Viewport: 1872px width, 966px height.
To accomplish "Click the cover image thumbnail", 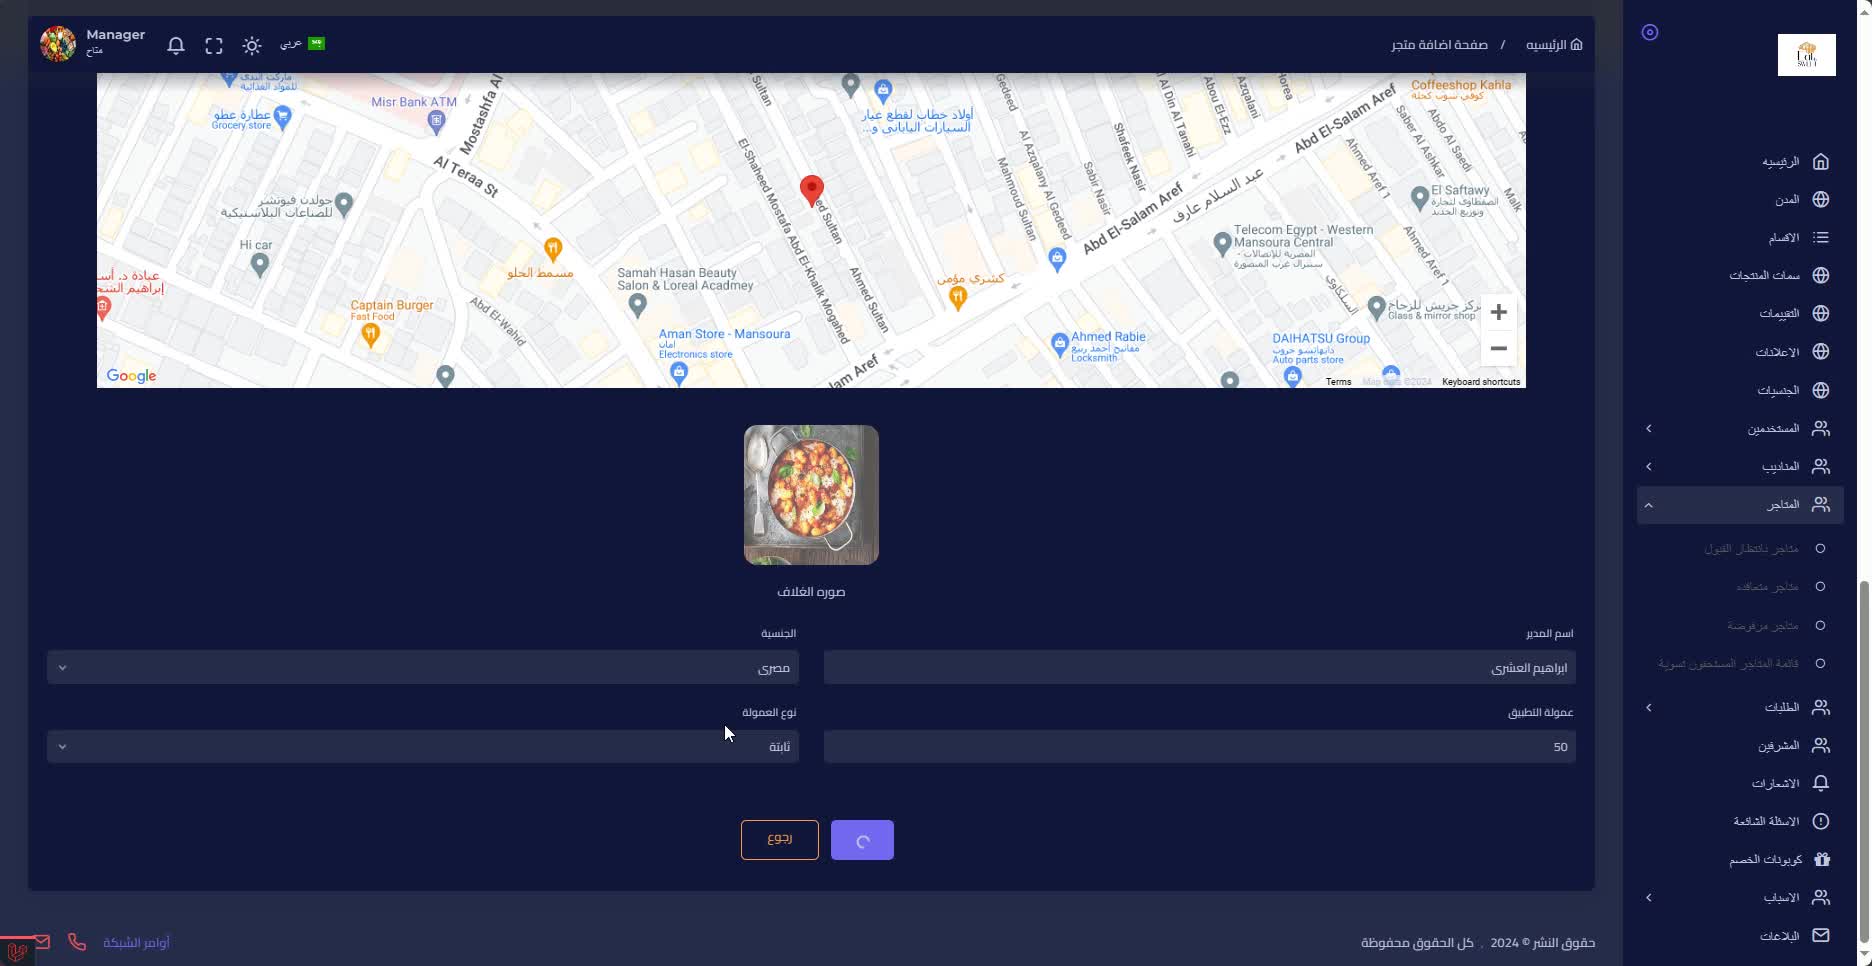I will point(811,495).
